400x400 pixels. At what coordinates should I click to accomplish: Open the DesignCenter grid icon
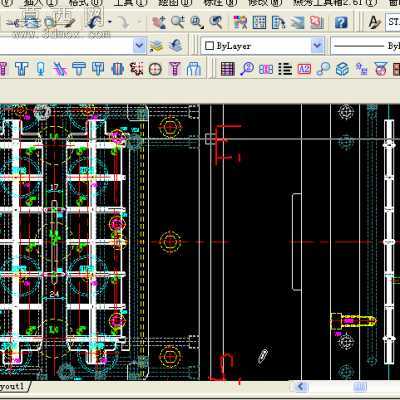point(259,22)
